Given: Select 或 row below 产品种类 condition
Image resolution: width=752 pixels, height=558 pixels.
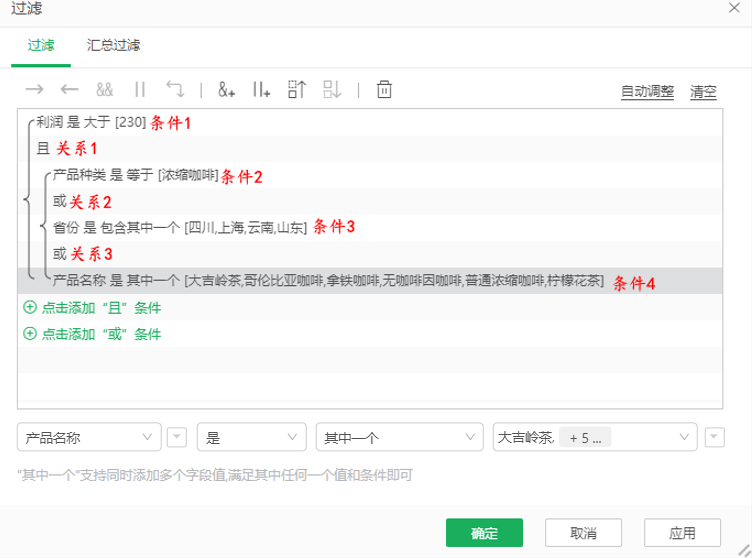Looking at the screenshot, I should coord(370,202).
